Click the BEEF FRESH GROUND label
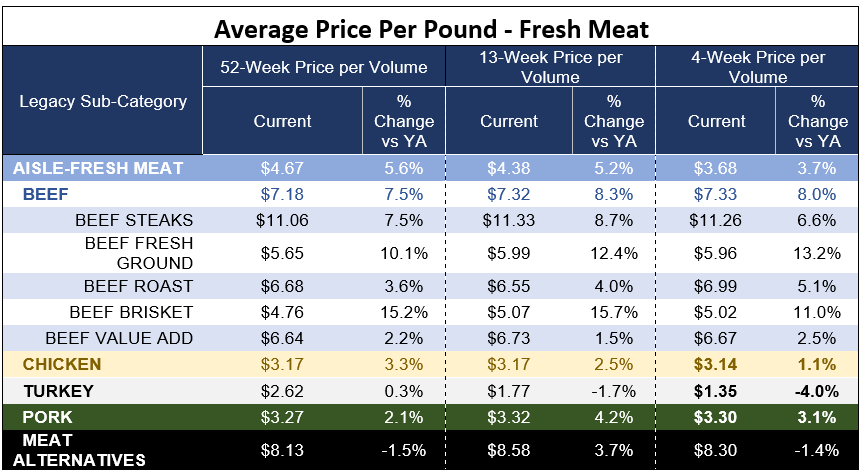 pyautogui.click(x=139, y=253)
